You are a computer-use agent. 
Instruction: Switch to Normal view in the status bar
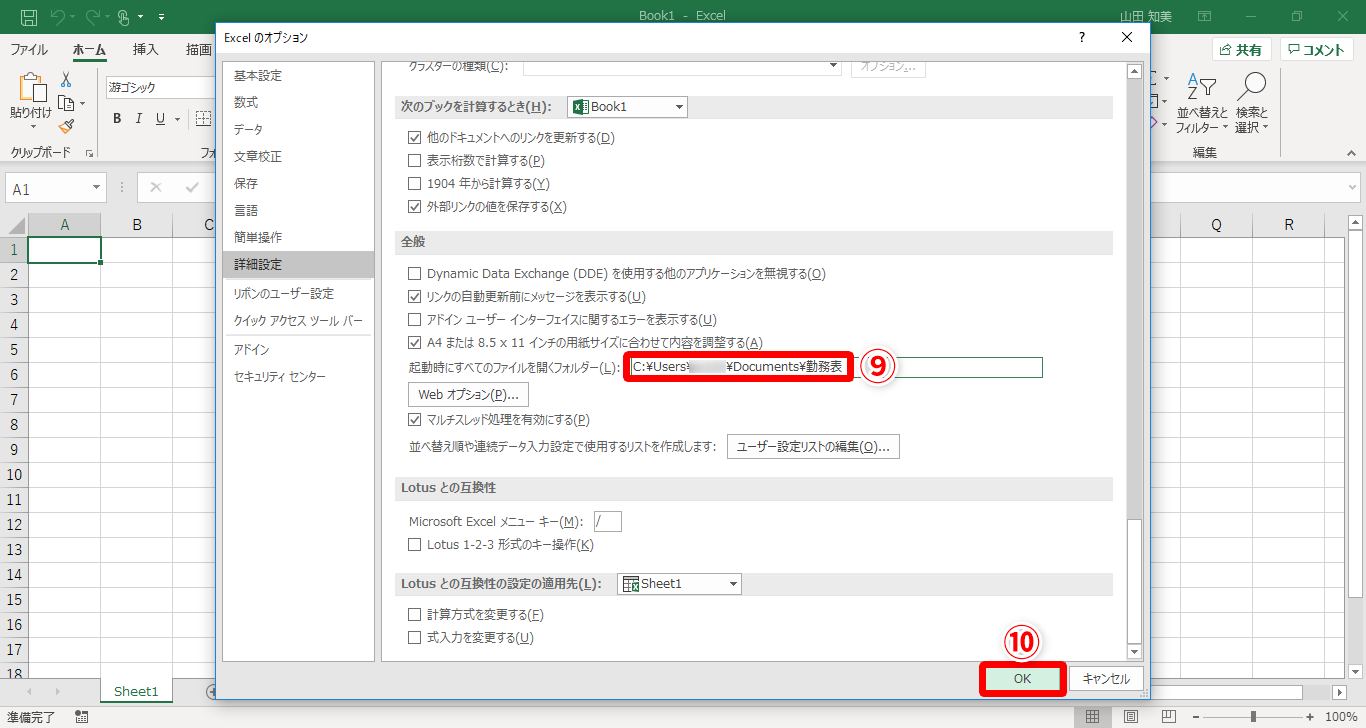pyautogui.click(x=1092, y=717)
